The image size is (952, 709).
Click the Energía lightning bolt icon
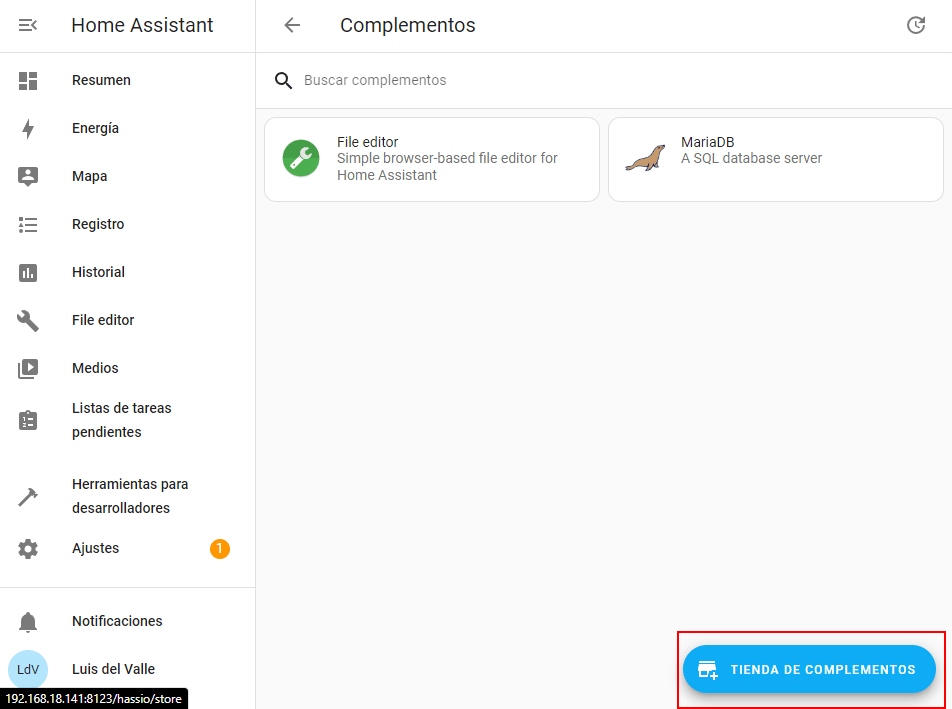[28, 129]
